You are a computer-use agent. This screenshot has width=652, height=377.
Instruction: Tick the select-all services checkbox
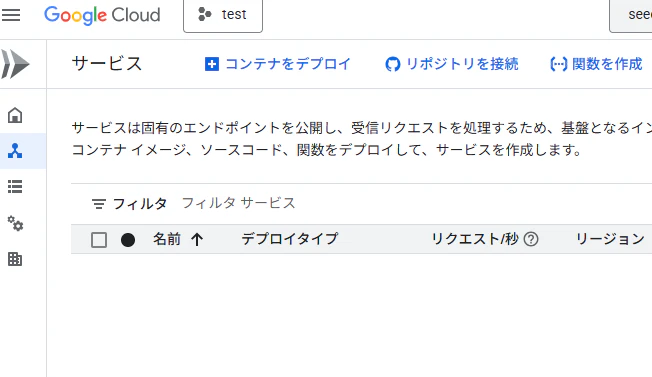coord(99,240)
